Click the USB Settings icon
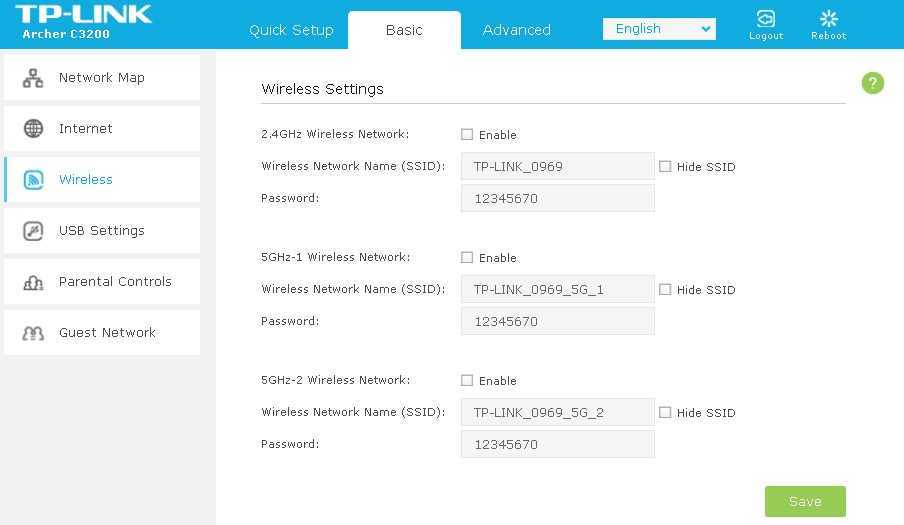The width and height of the screenshot is (904, 525). (33, 231)
